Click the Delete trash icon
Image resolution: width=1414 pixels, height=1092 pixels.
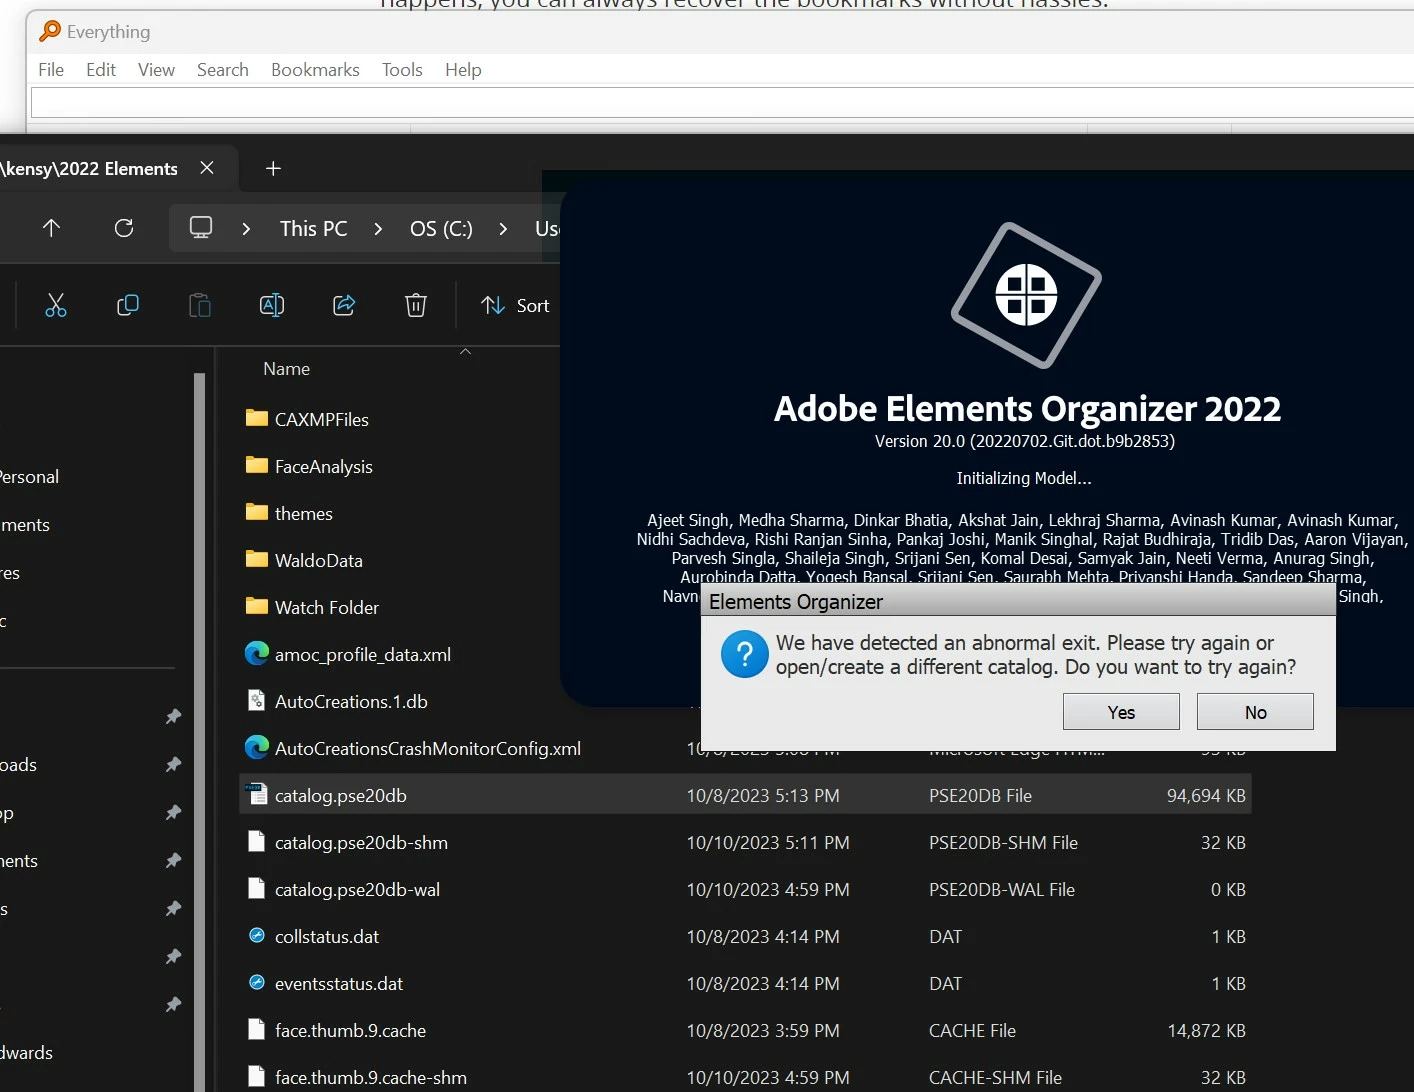coord(416,305)
